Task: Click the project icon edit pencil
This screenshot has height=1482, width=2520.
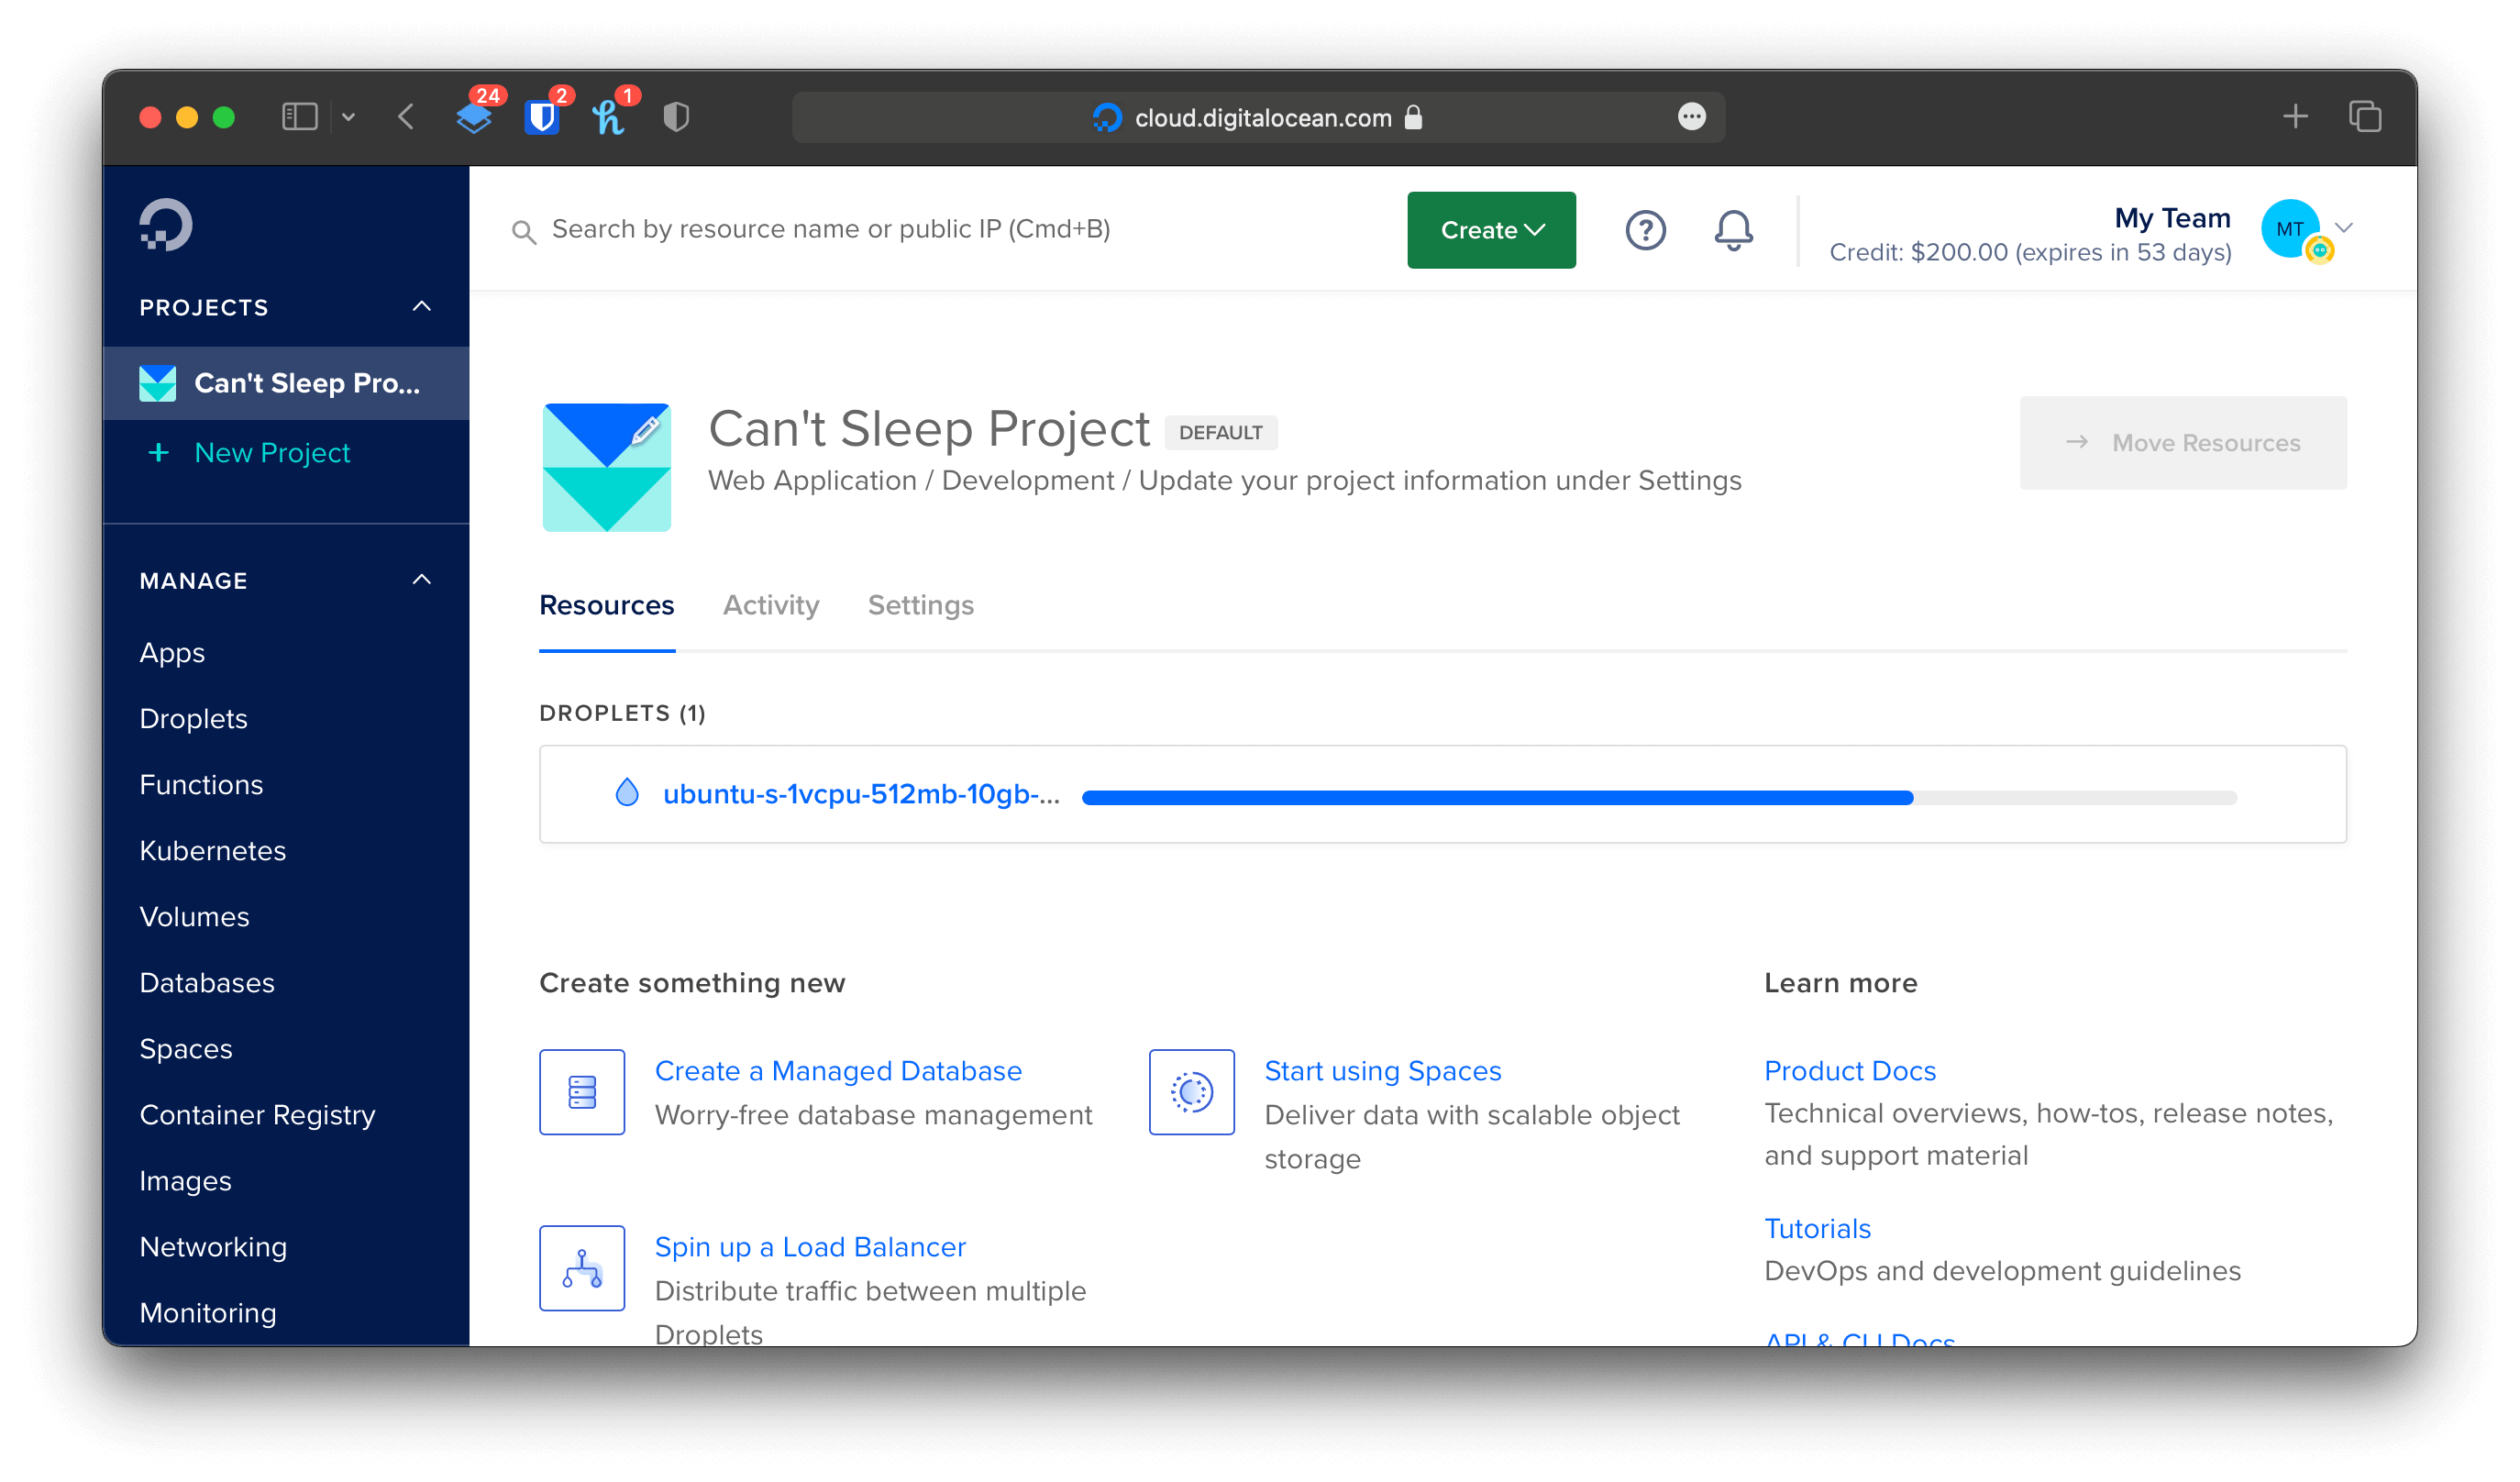Action: tap(646, 430)
